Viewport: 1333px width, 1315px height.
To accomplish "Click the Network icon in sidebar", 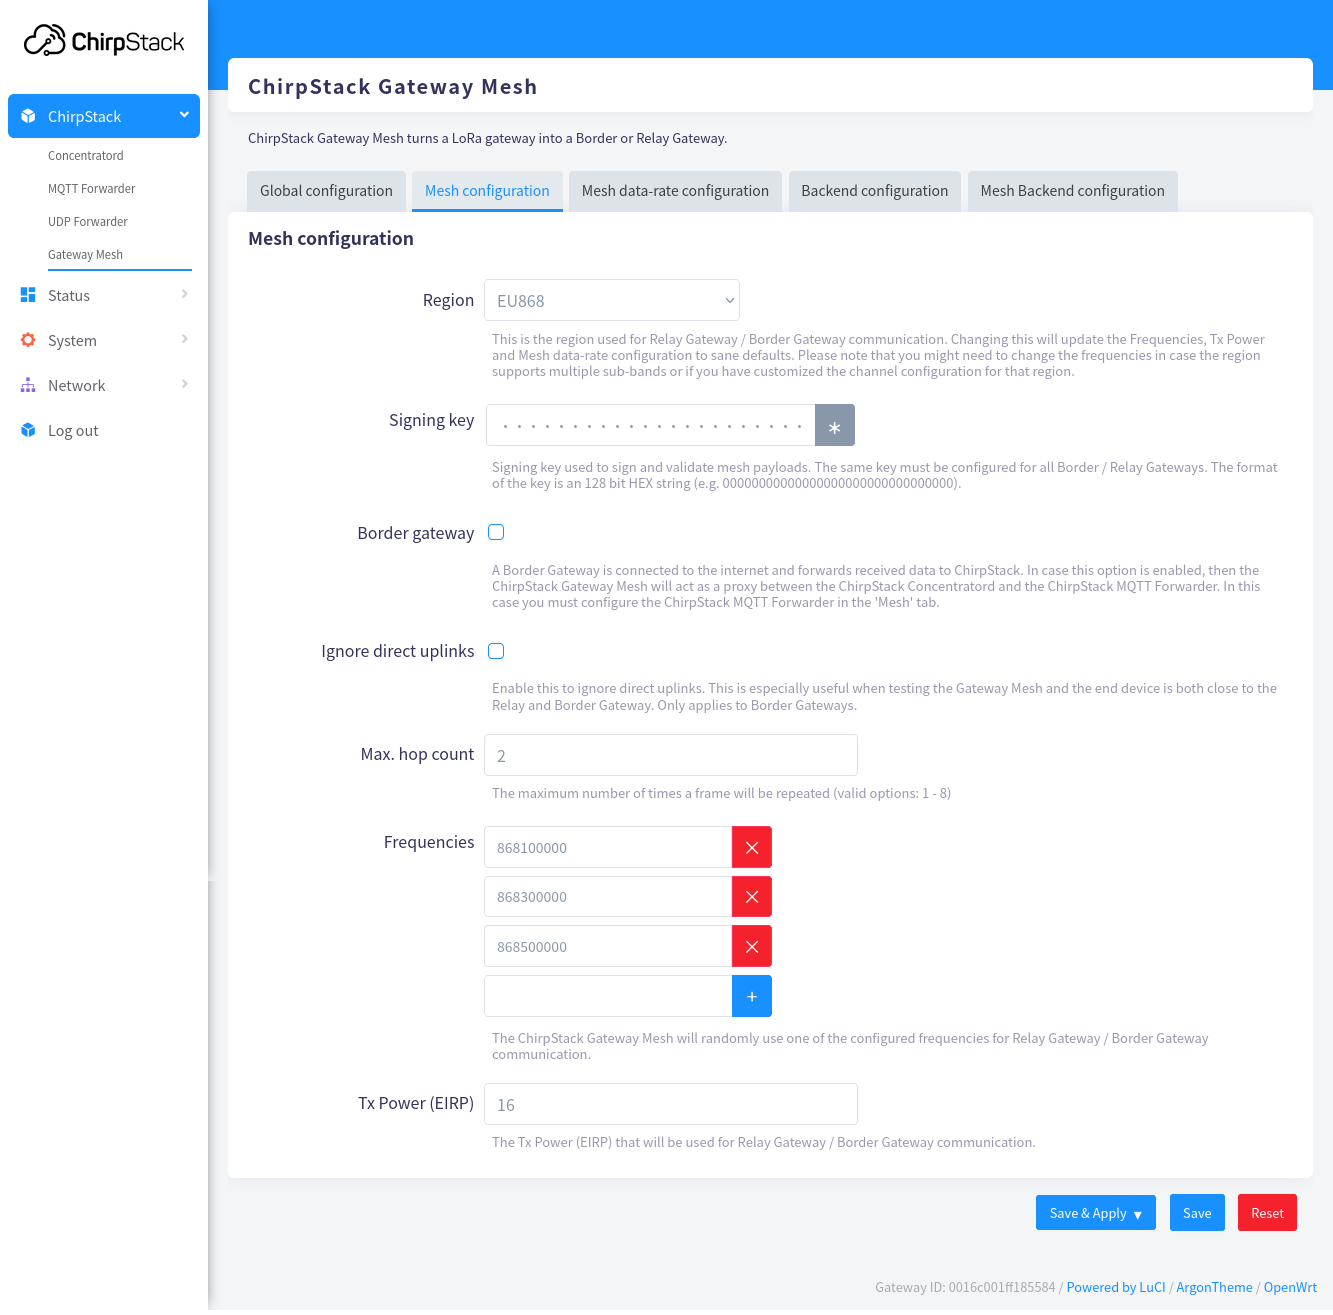I will click(28, 385).
